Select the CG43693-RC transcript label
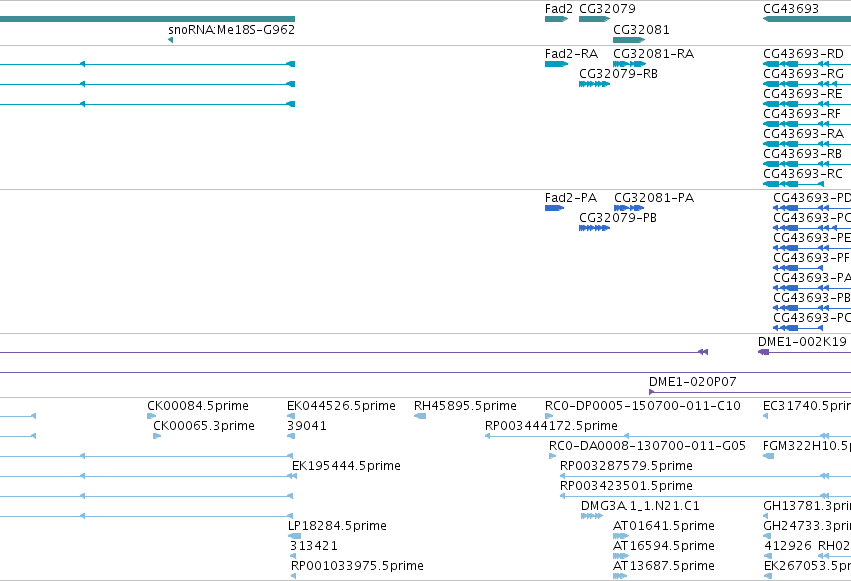Image resolution: width=851 pixels, height=581 pixels. [x=803, y=174]
